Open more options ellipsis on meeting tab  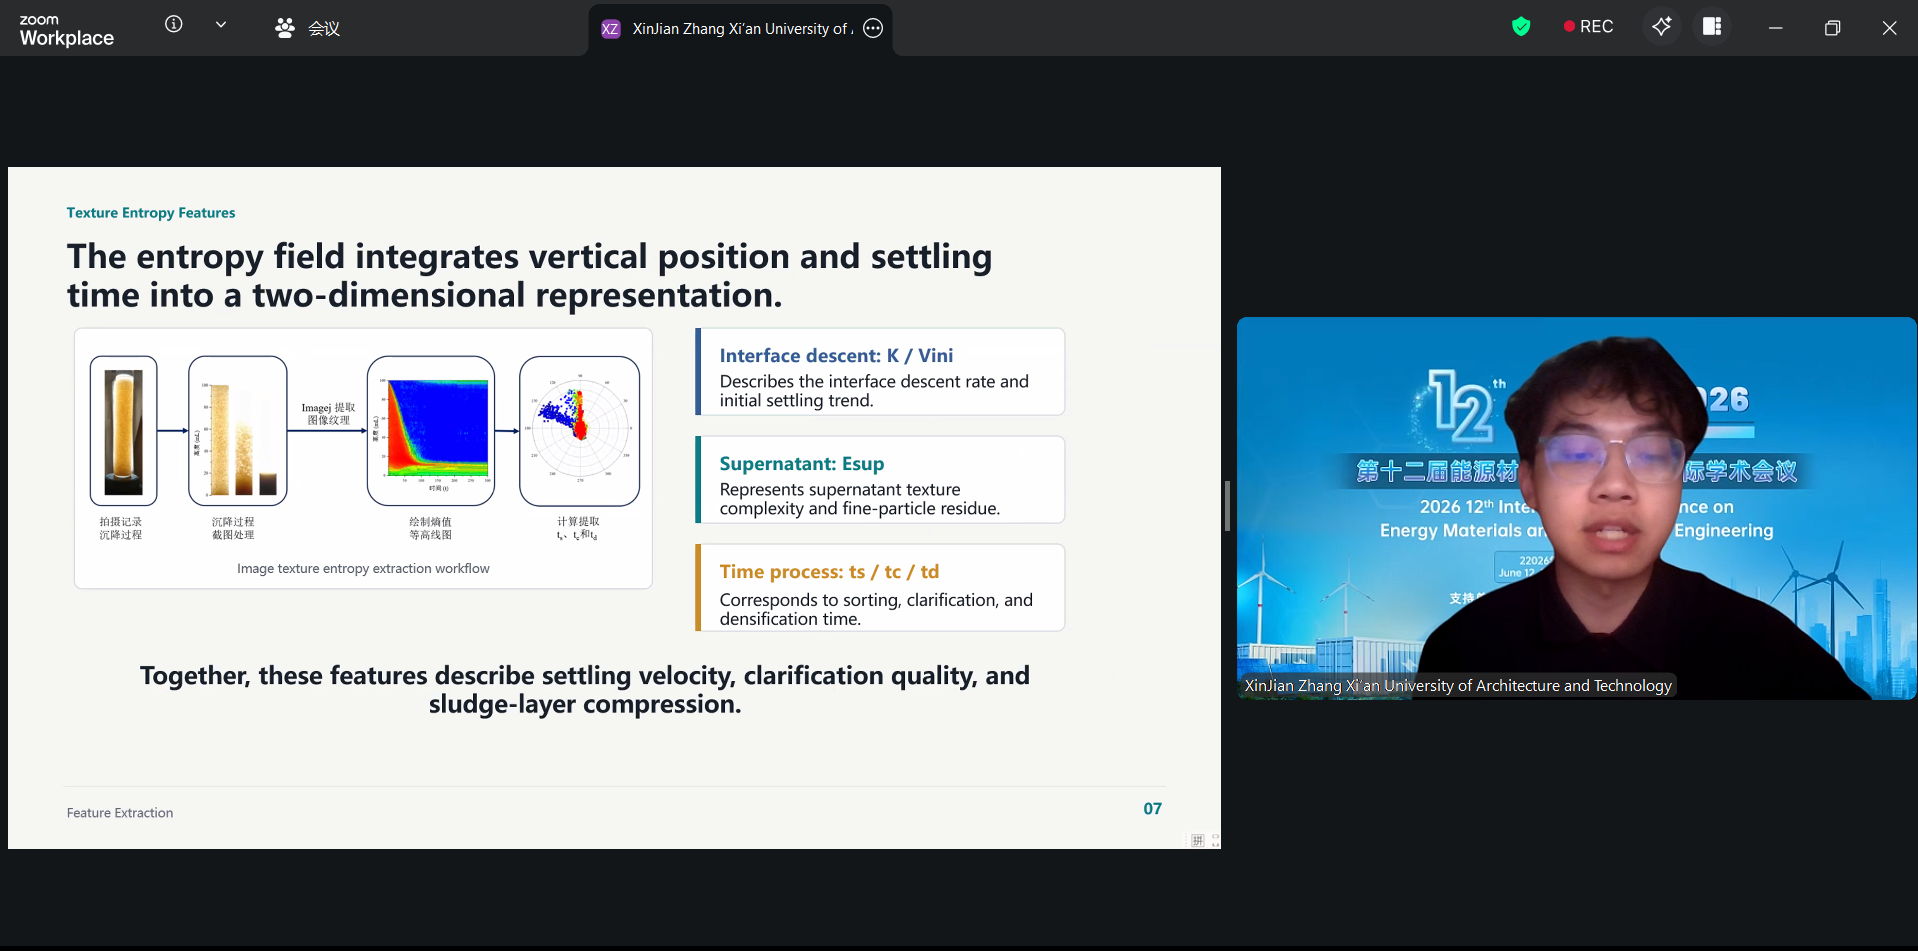click(873, 28)
